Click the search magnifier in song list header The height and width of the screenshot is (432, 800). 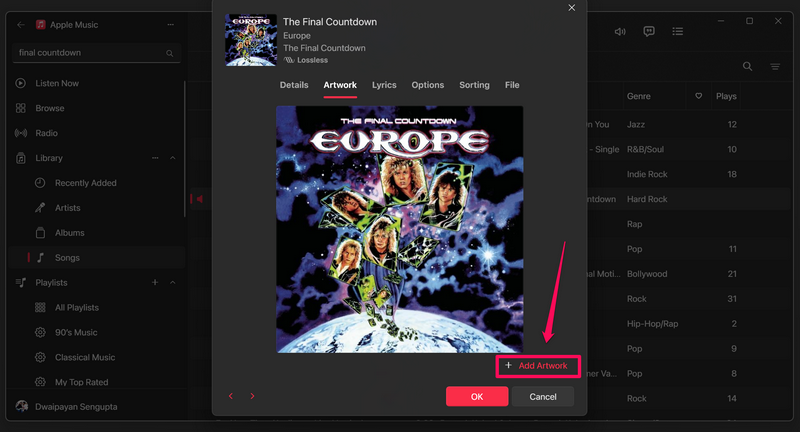coord(747,66)
